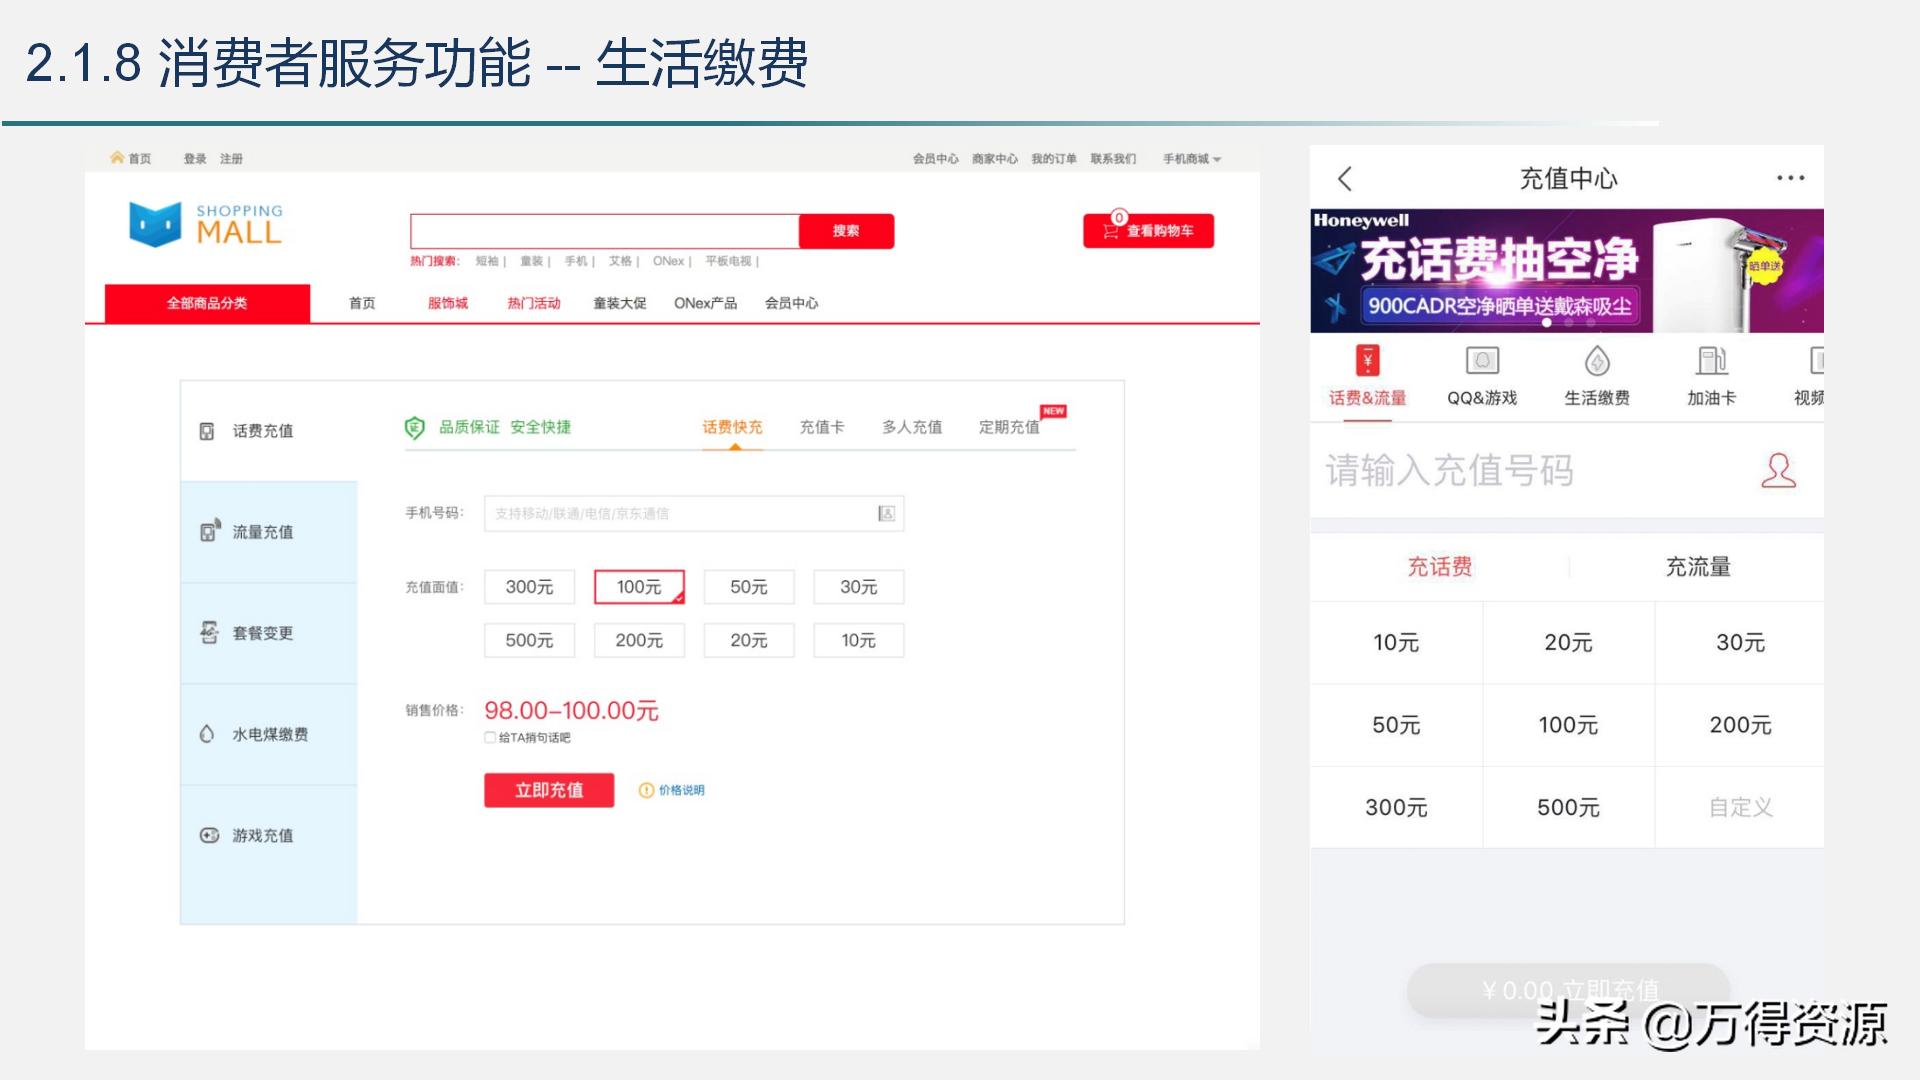Open the 手机商城 dropdown

[1189, 158]
